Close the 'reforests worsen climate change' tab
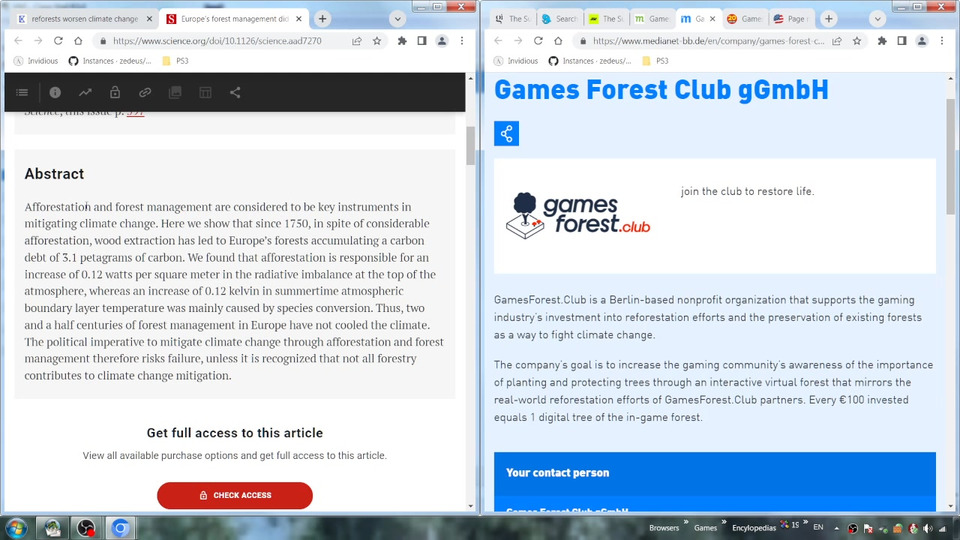This screenshot has height=540, width=960. coord(149,19)
